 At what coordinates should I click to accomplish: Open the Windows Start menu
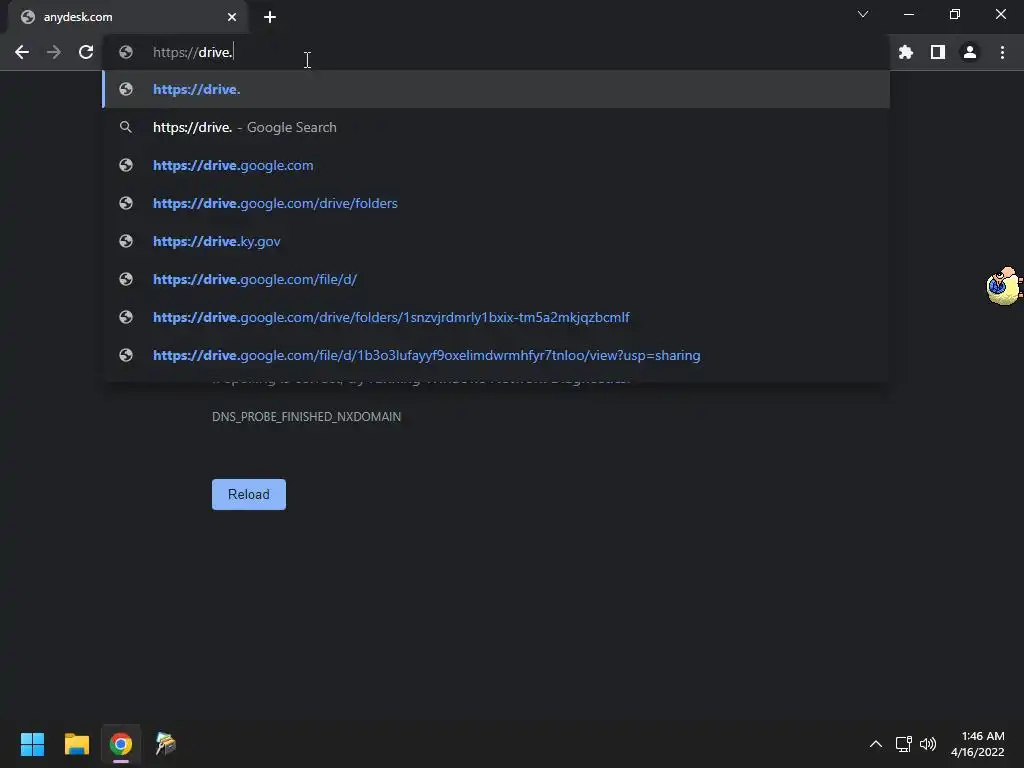(x=32, y=744)
